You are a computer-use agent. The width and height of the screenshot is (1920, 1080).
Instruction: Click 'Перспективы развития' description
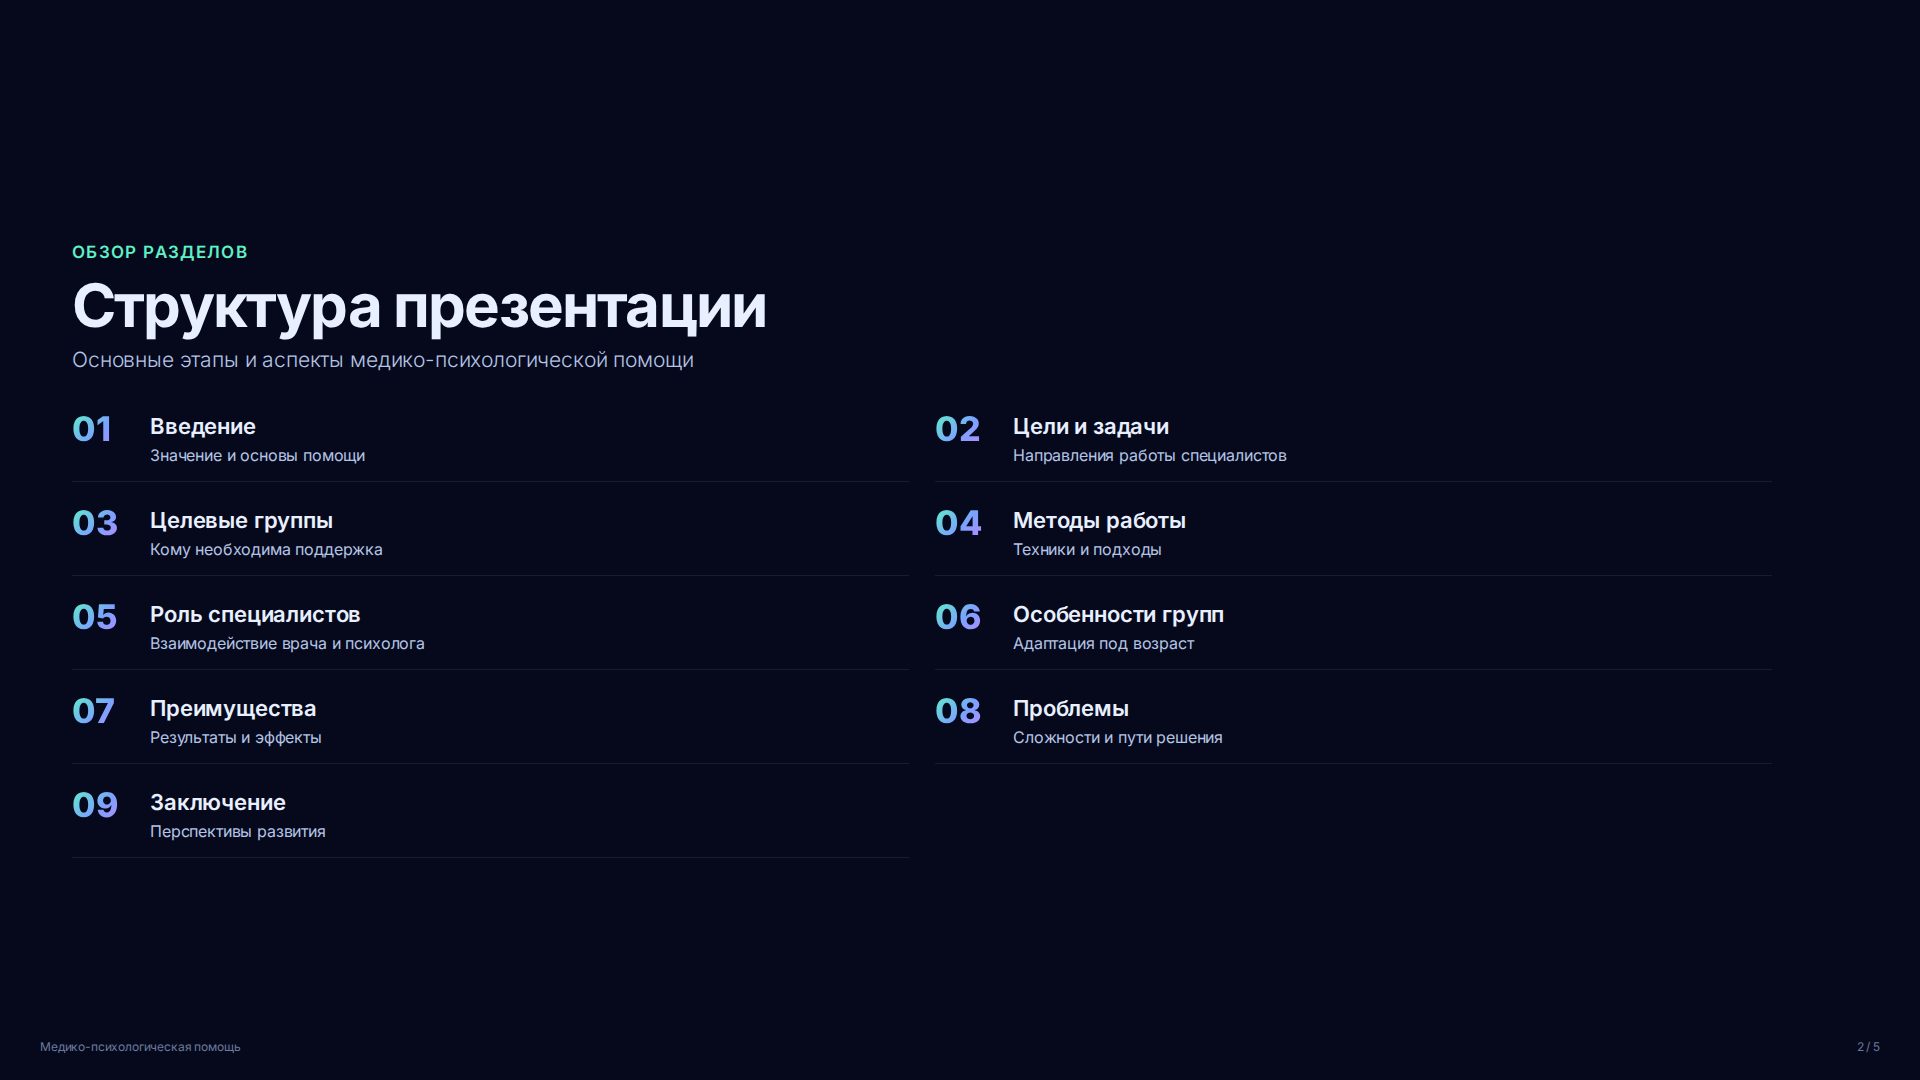238,832
